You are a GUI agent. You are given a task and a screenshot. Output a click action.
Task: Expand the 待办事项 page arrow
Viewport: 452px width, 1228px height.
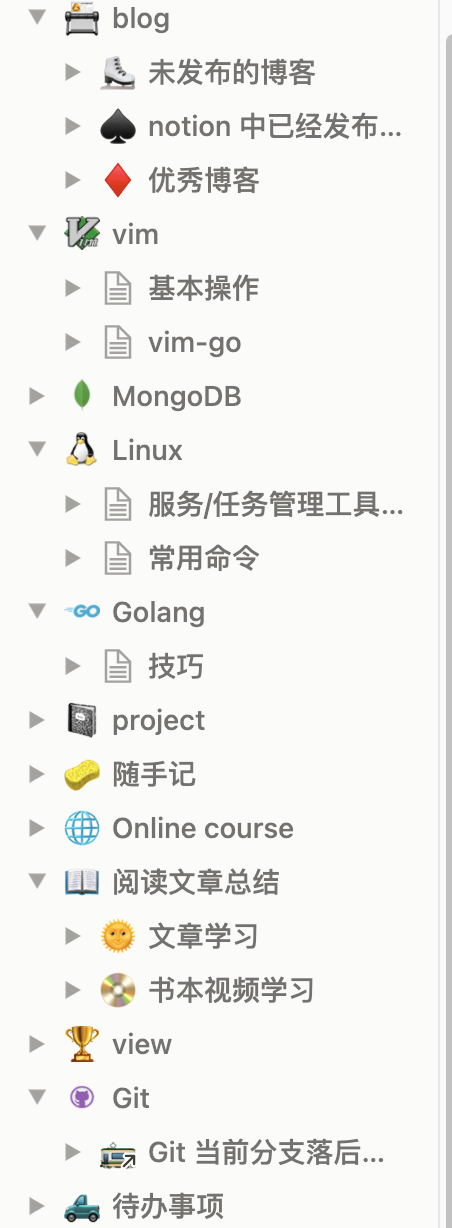pyautogui.click(x=38, y=1206)
